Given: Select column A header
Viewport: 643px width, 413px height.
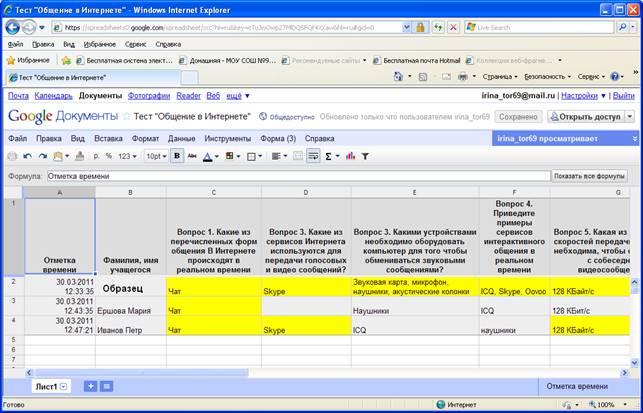Looking at the screenshot, I should [60, 192].
